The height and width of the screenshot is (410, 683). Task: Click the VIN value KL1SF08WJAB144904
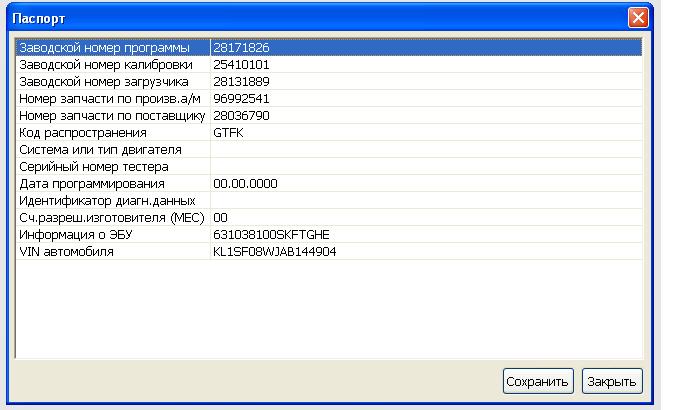(x=275, y=252)
